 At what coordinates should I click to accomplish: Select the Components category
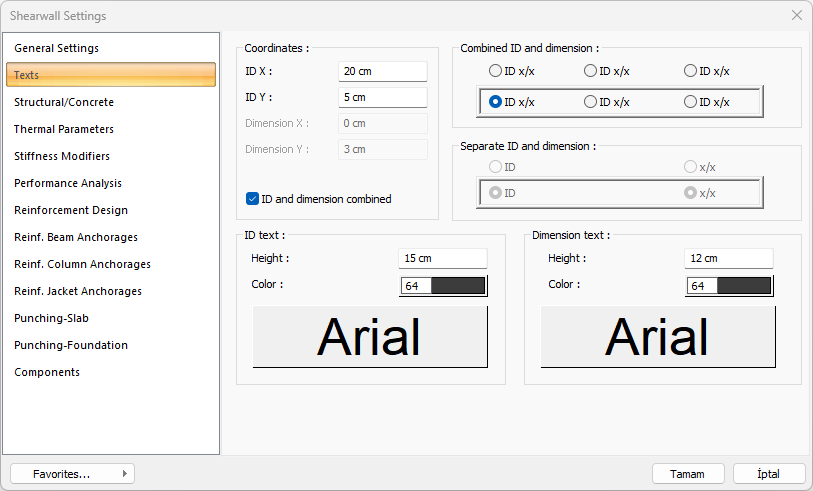(x=47, y=372)
